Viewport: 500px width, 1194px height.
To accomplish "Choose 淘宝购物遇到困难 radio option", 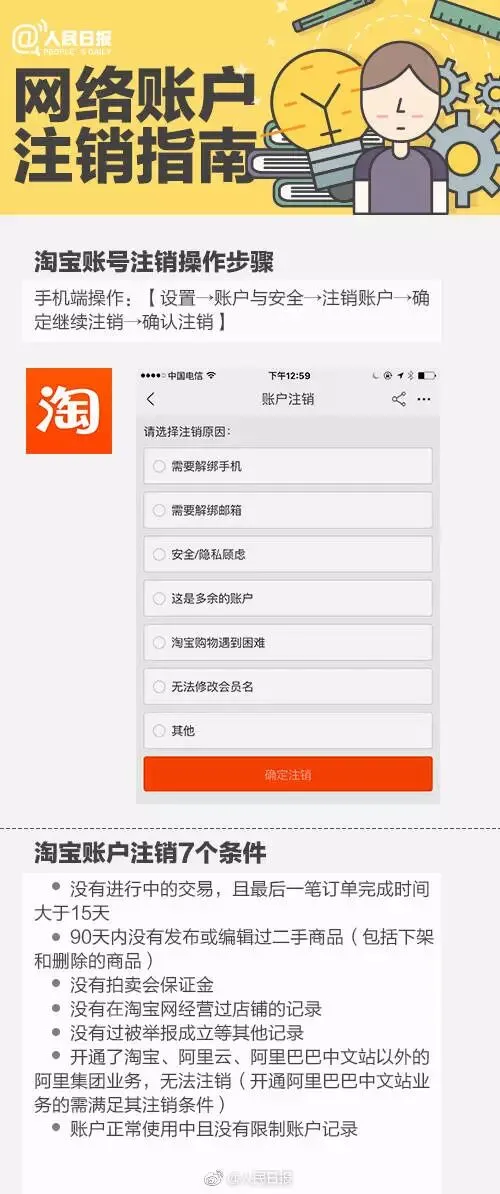I will click(288, 643).
